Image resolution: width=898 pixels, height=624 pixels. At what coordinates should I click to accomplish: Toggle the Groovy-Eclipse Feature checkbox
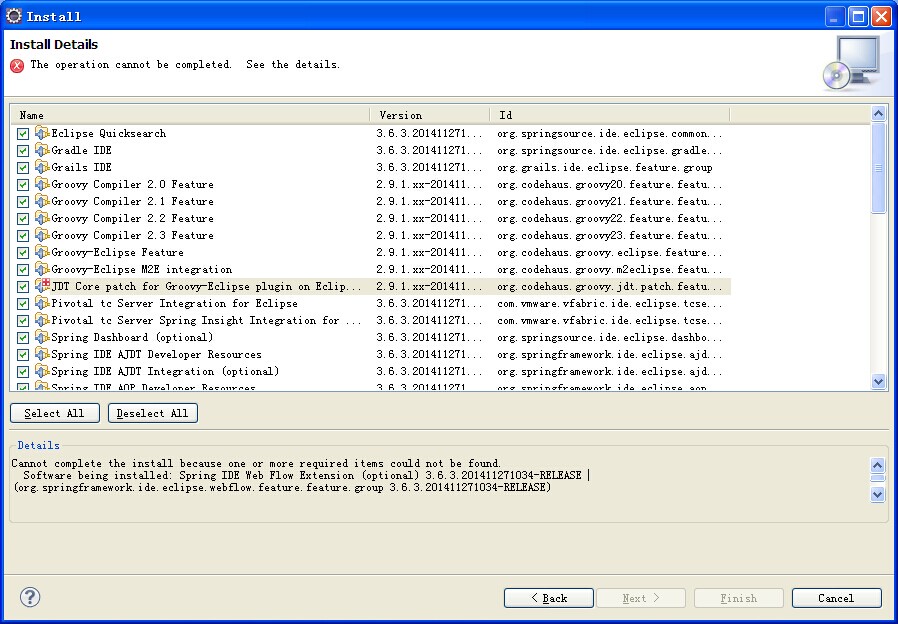click(x=23, y=253)
